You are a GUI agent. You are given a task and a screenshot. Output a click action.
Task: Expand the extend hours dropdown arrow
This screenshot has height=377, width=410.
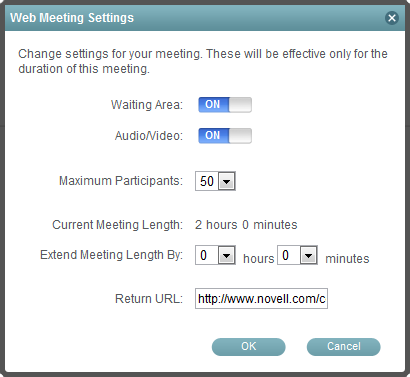click(x=227, y=255)
